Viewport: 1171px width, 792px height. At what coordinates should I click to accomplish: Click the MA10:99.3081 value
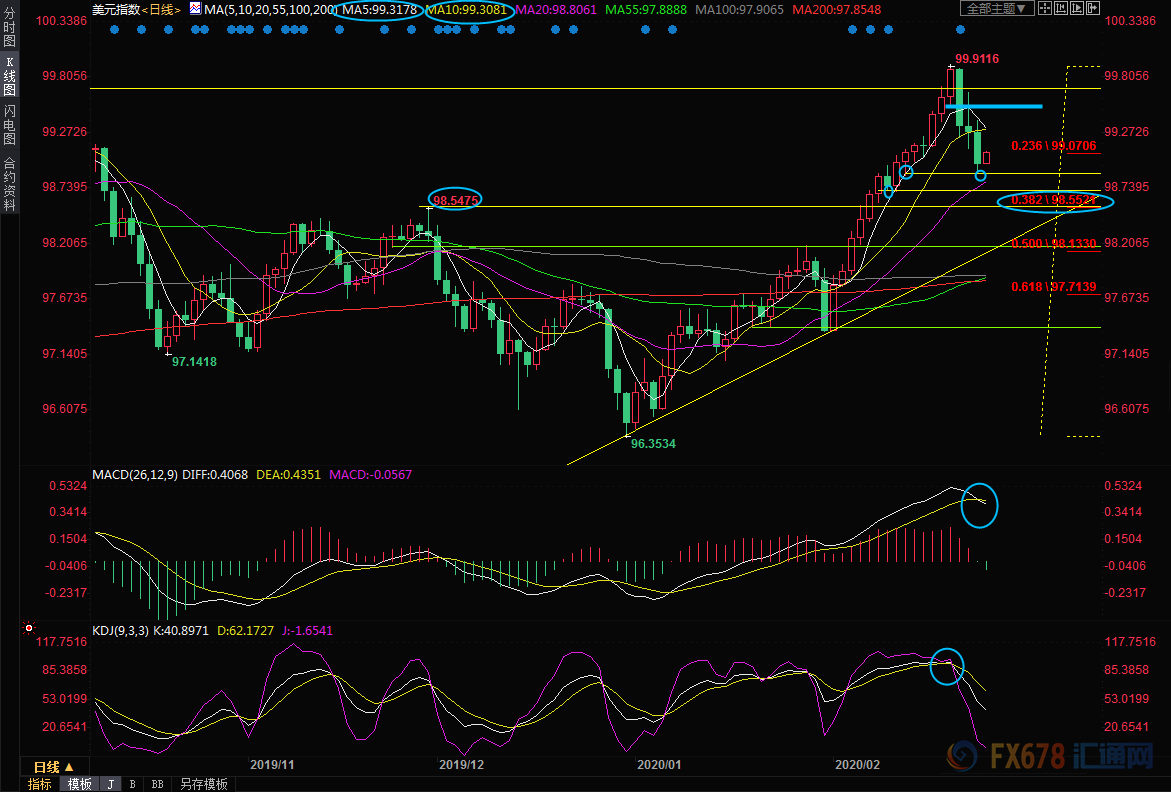(x=468, y=10)
